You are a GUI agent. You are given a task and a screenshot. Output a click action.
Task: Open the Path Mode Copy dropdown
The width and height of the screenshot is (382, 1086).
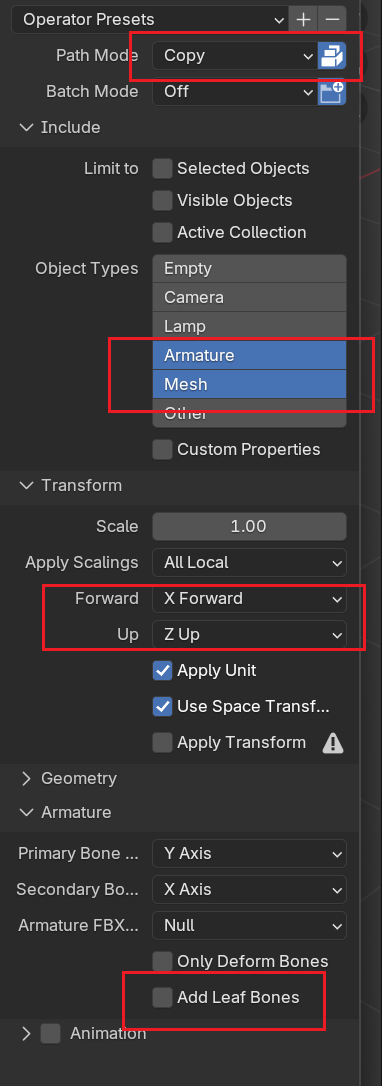(x=235, y=56)
